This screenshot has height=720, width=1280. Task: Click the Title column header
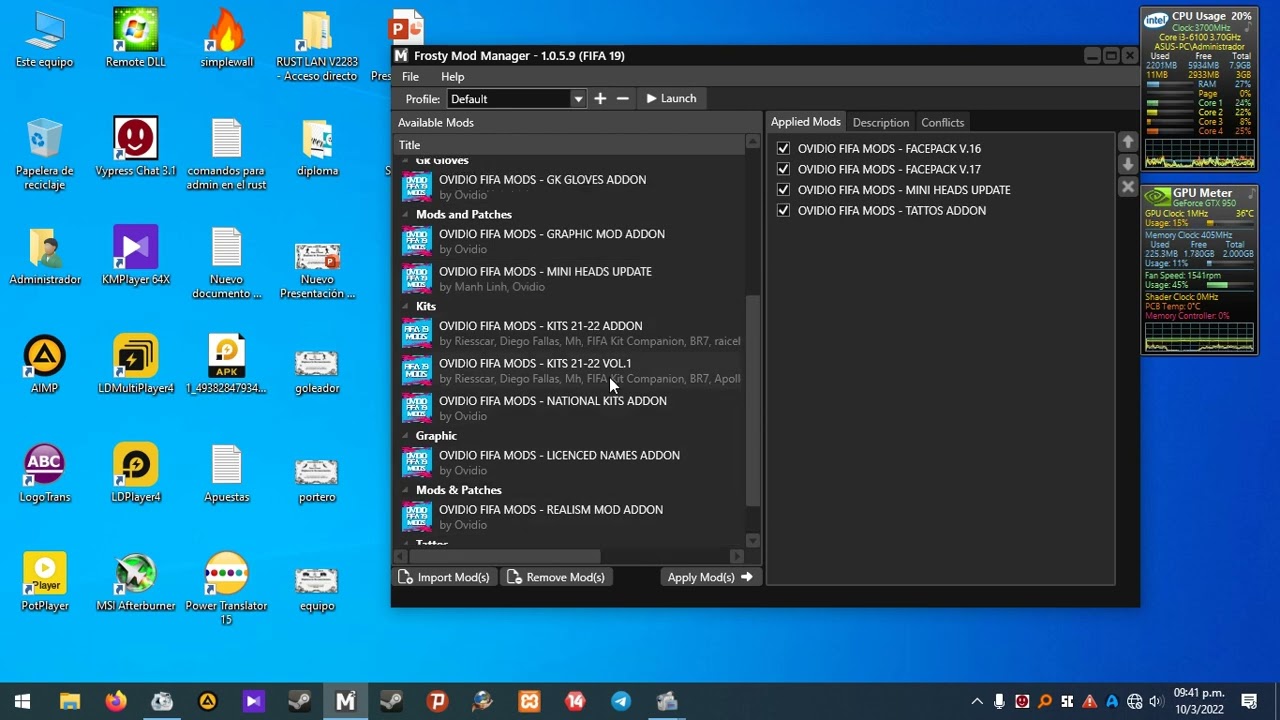(x=570, y=145)
